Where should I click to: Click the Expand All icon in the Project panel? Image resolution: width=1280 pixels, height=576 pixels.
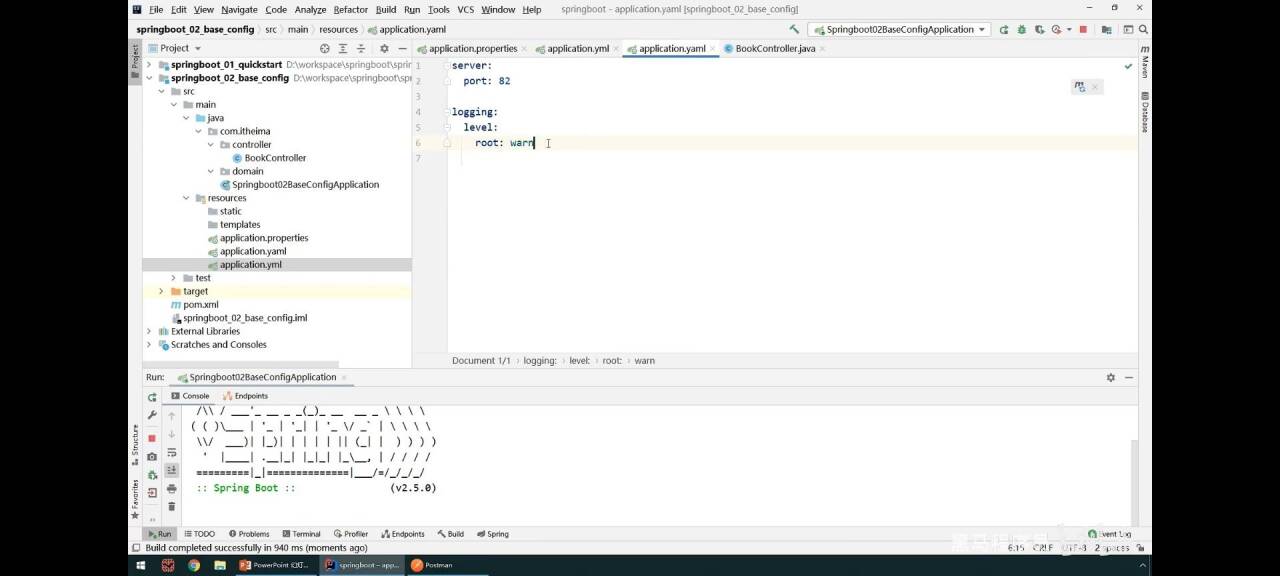pyautogui.click(x=343, y=48)
